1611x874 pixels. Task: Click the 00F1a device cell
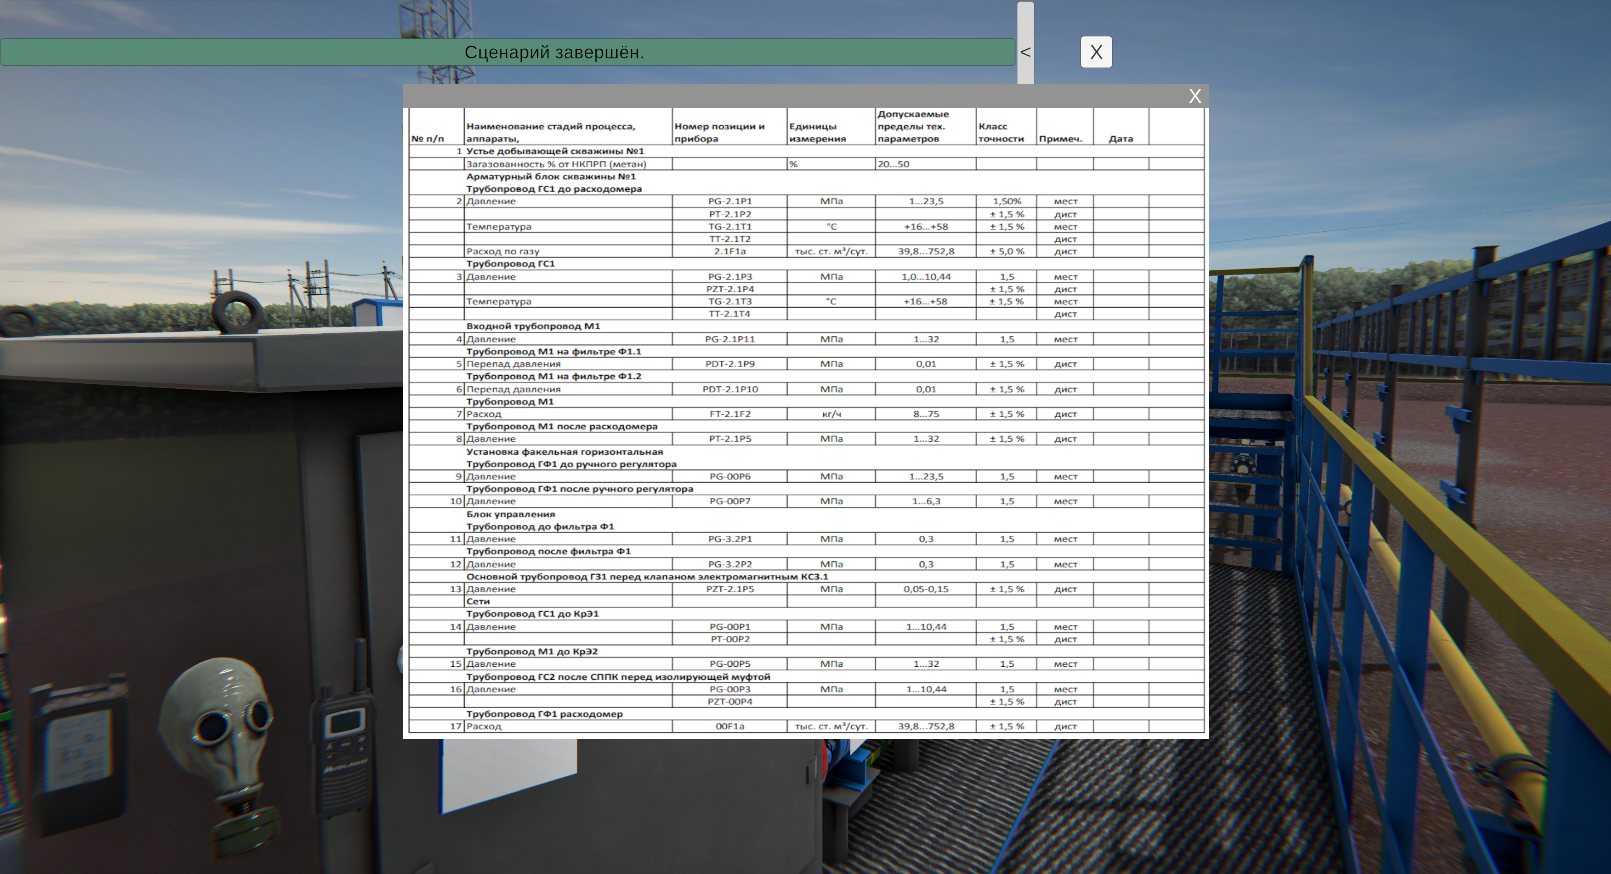coord(730,726)
